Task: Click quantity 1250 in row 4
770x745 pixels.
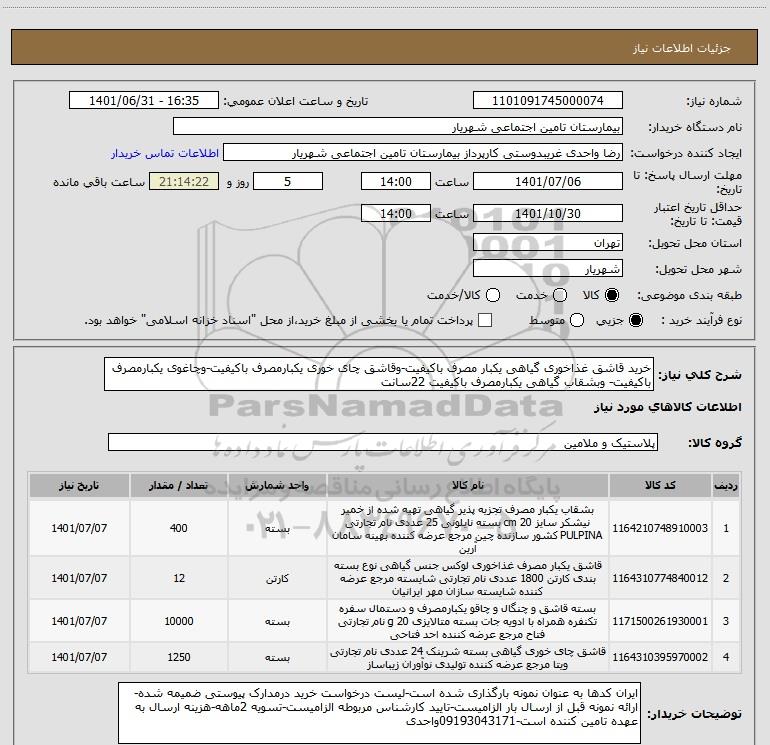Action: (x=179, y=657)
